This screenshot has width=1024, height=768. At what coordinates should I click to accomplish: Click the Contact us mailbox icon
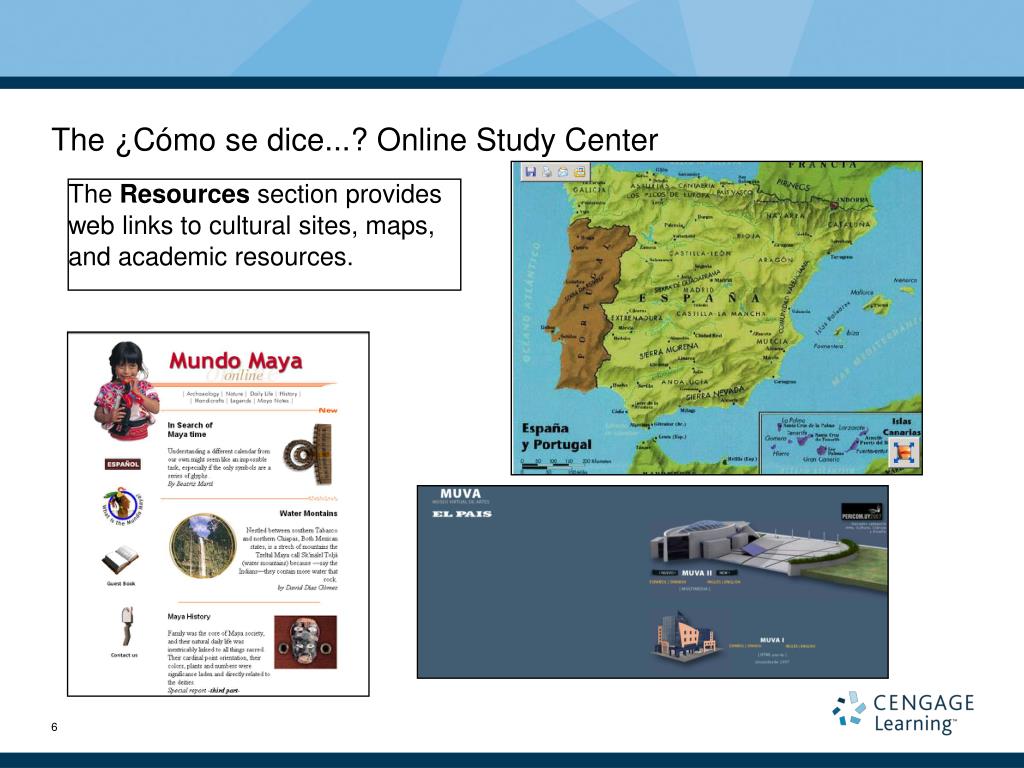tap(127, 626)
